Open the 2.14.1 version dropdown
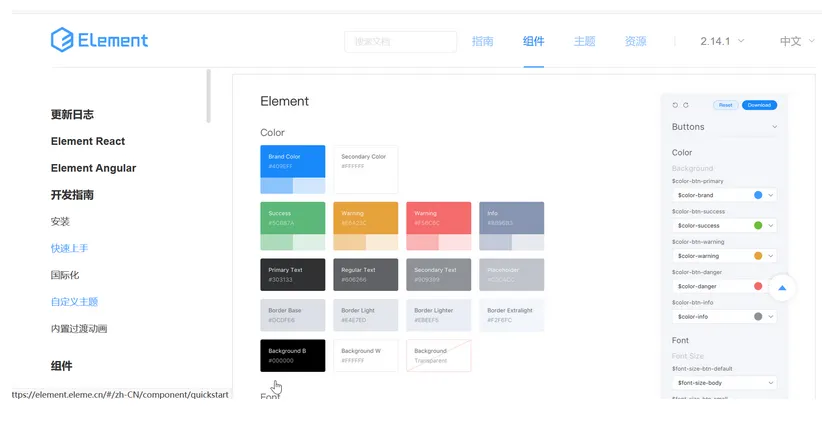Image resolution: width=822 pixels, height=438 pixels. [x=722, y=41]
